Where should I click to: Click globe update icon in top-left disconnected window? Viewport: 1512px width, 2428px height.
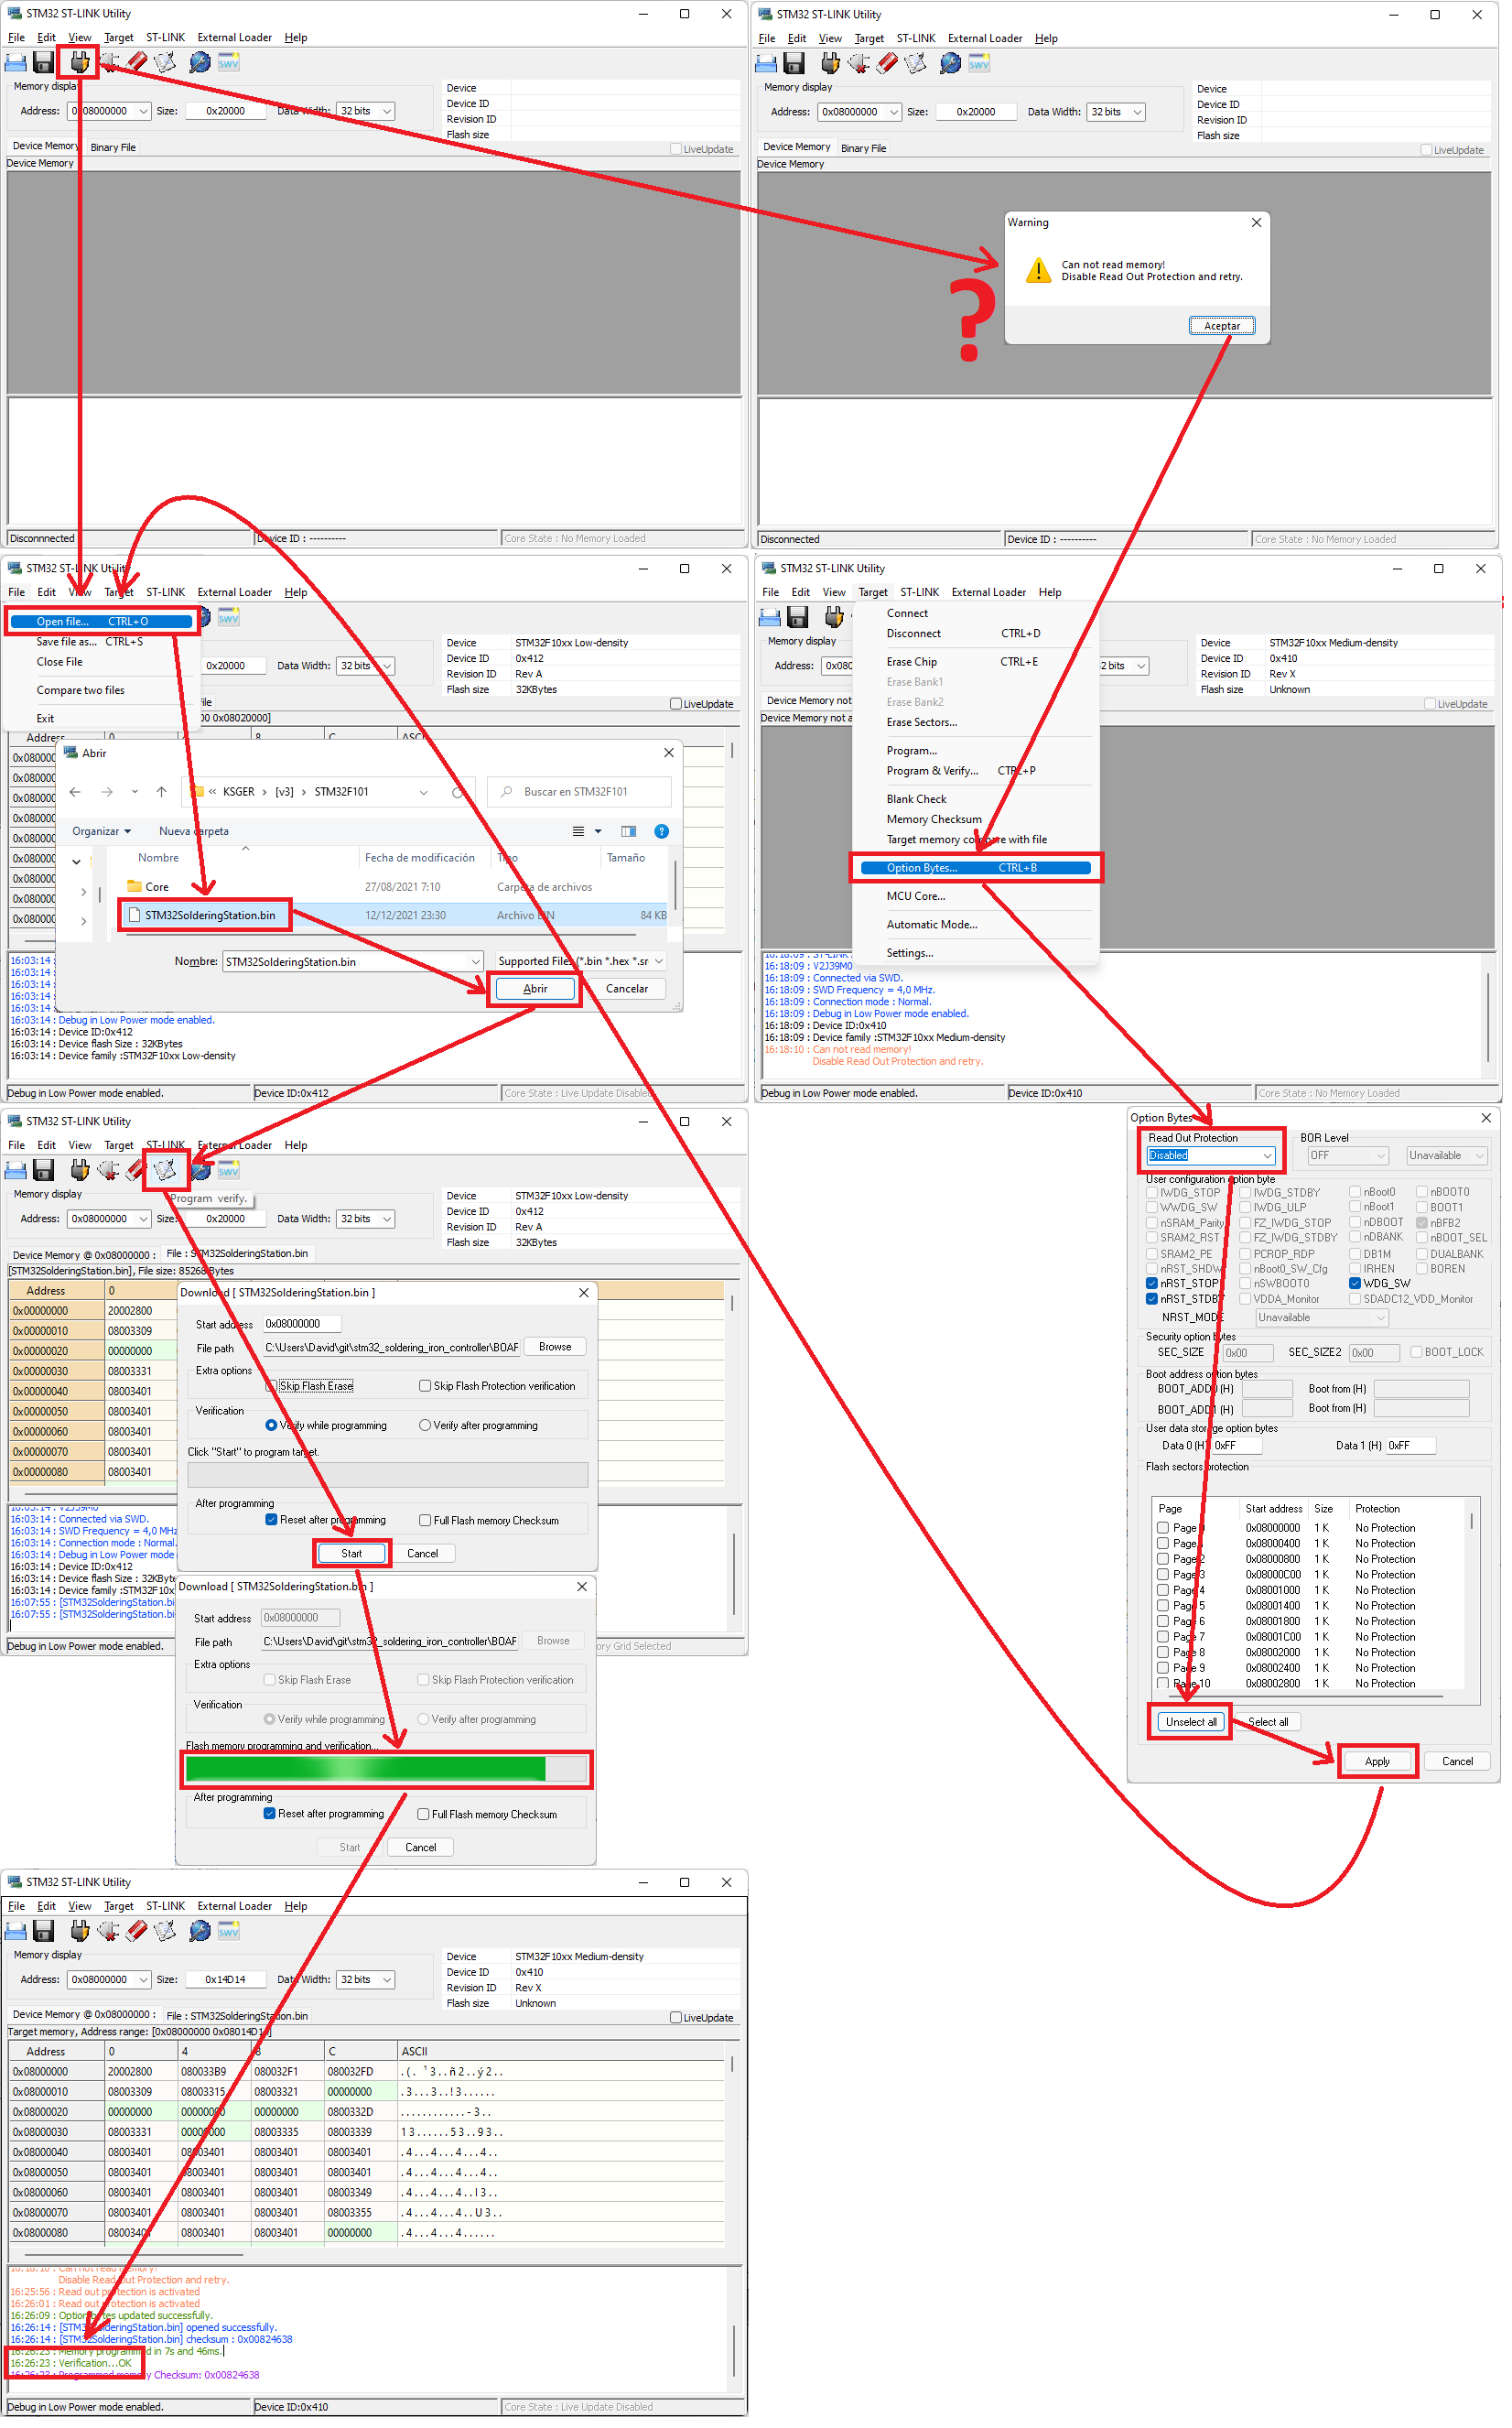point(200,63)
